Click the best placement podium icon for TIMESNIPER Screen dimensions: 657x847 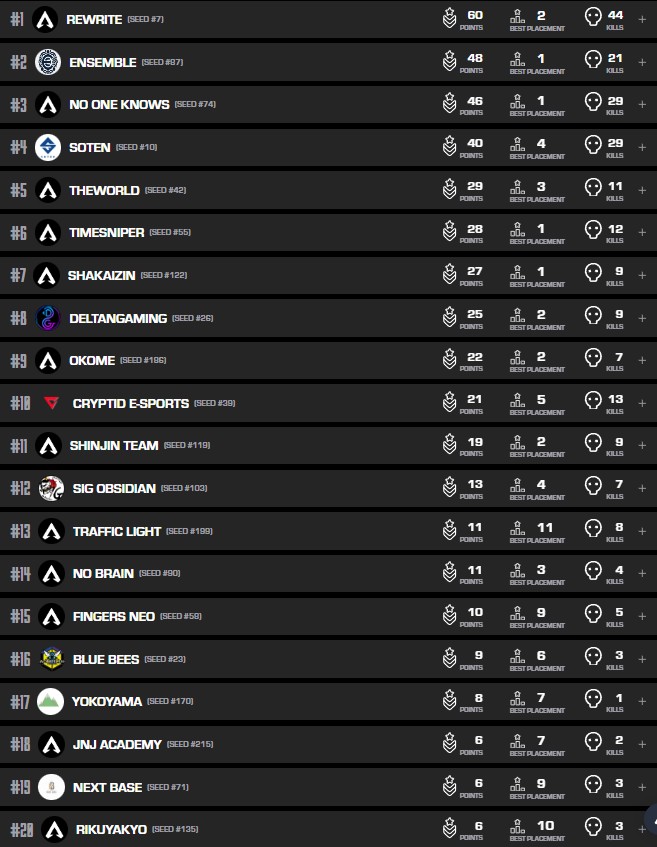pyautogui.click(x=517, y=232)
